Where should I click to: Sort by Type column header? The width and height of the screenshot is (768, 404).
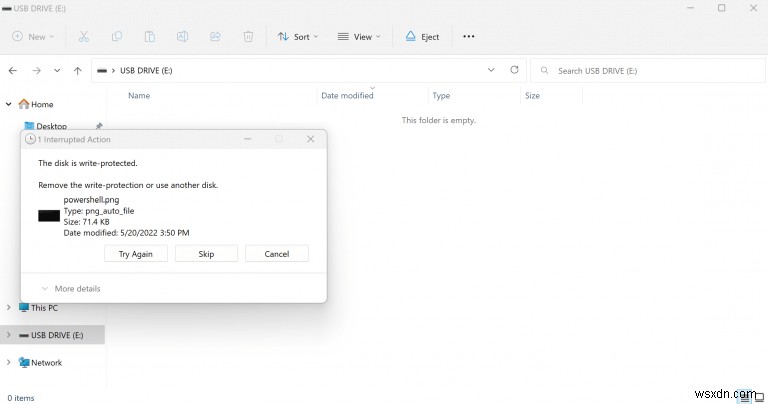441,95
